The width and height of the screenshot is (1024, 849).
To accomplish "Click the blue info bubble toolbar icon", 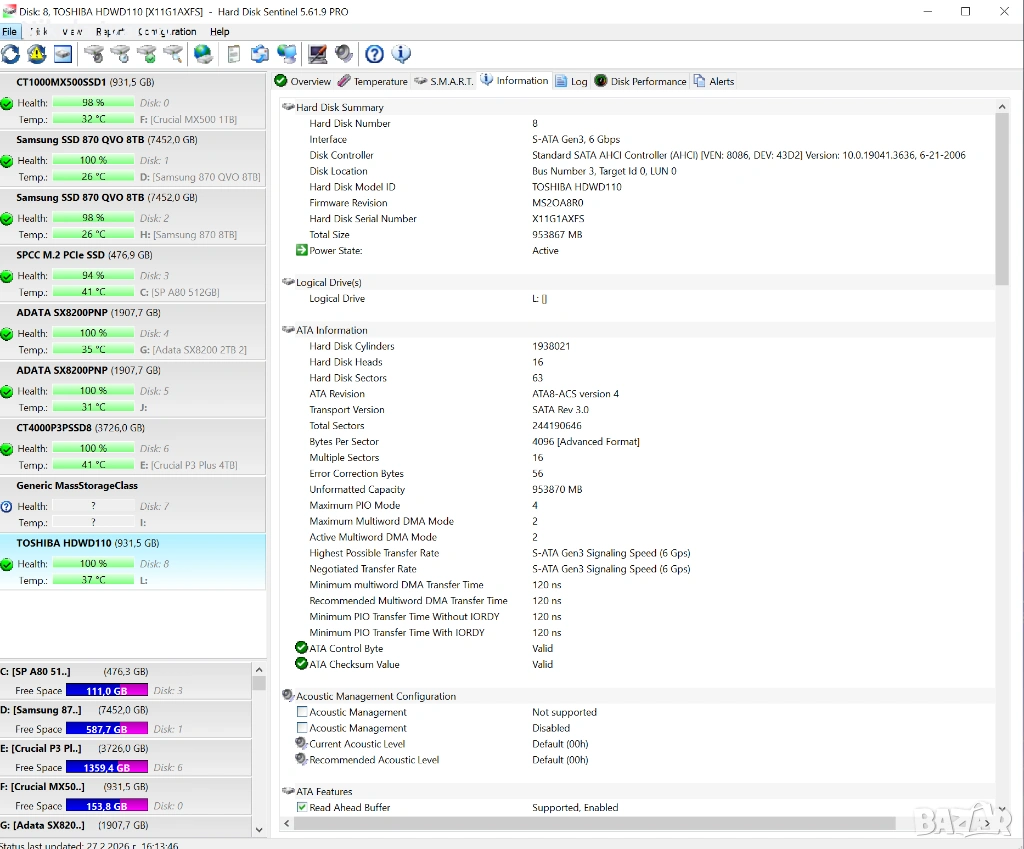I will pos(401,54).
